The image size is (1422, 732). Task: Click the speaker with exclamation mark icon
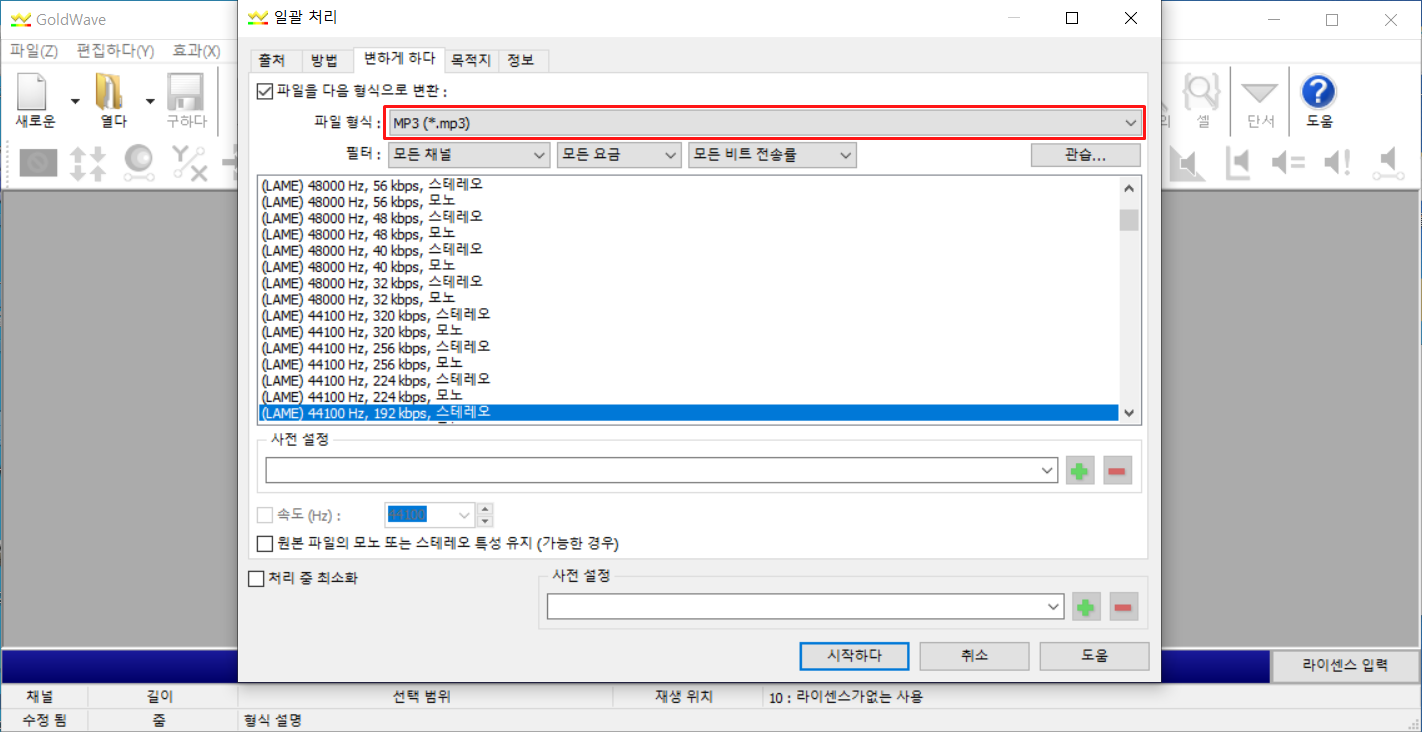tap(1338, 162)
